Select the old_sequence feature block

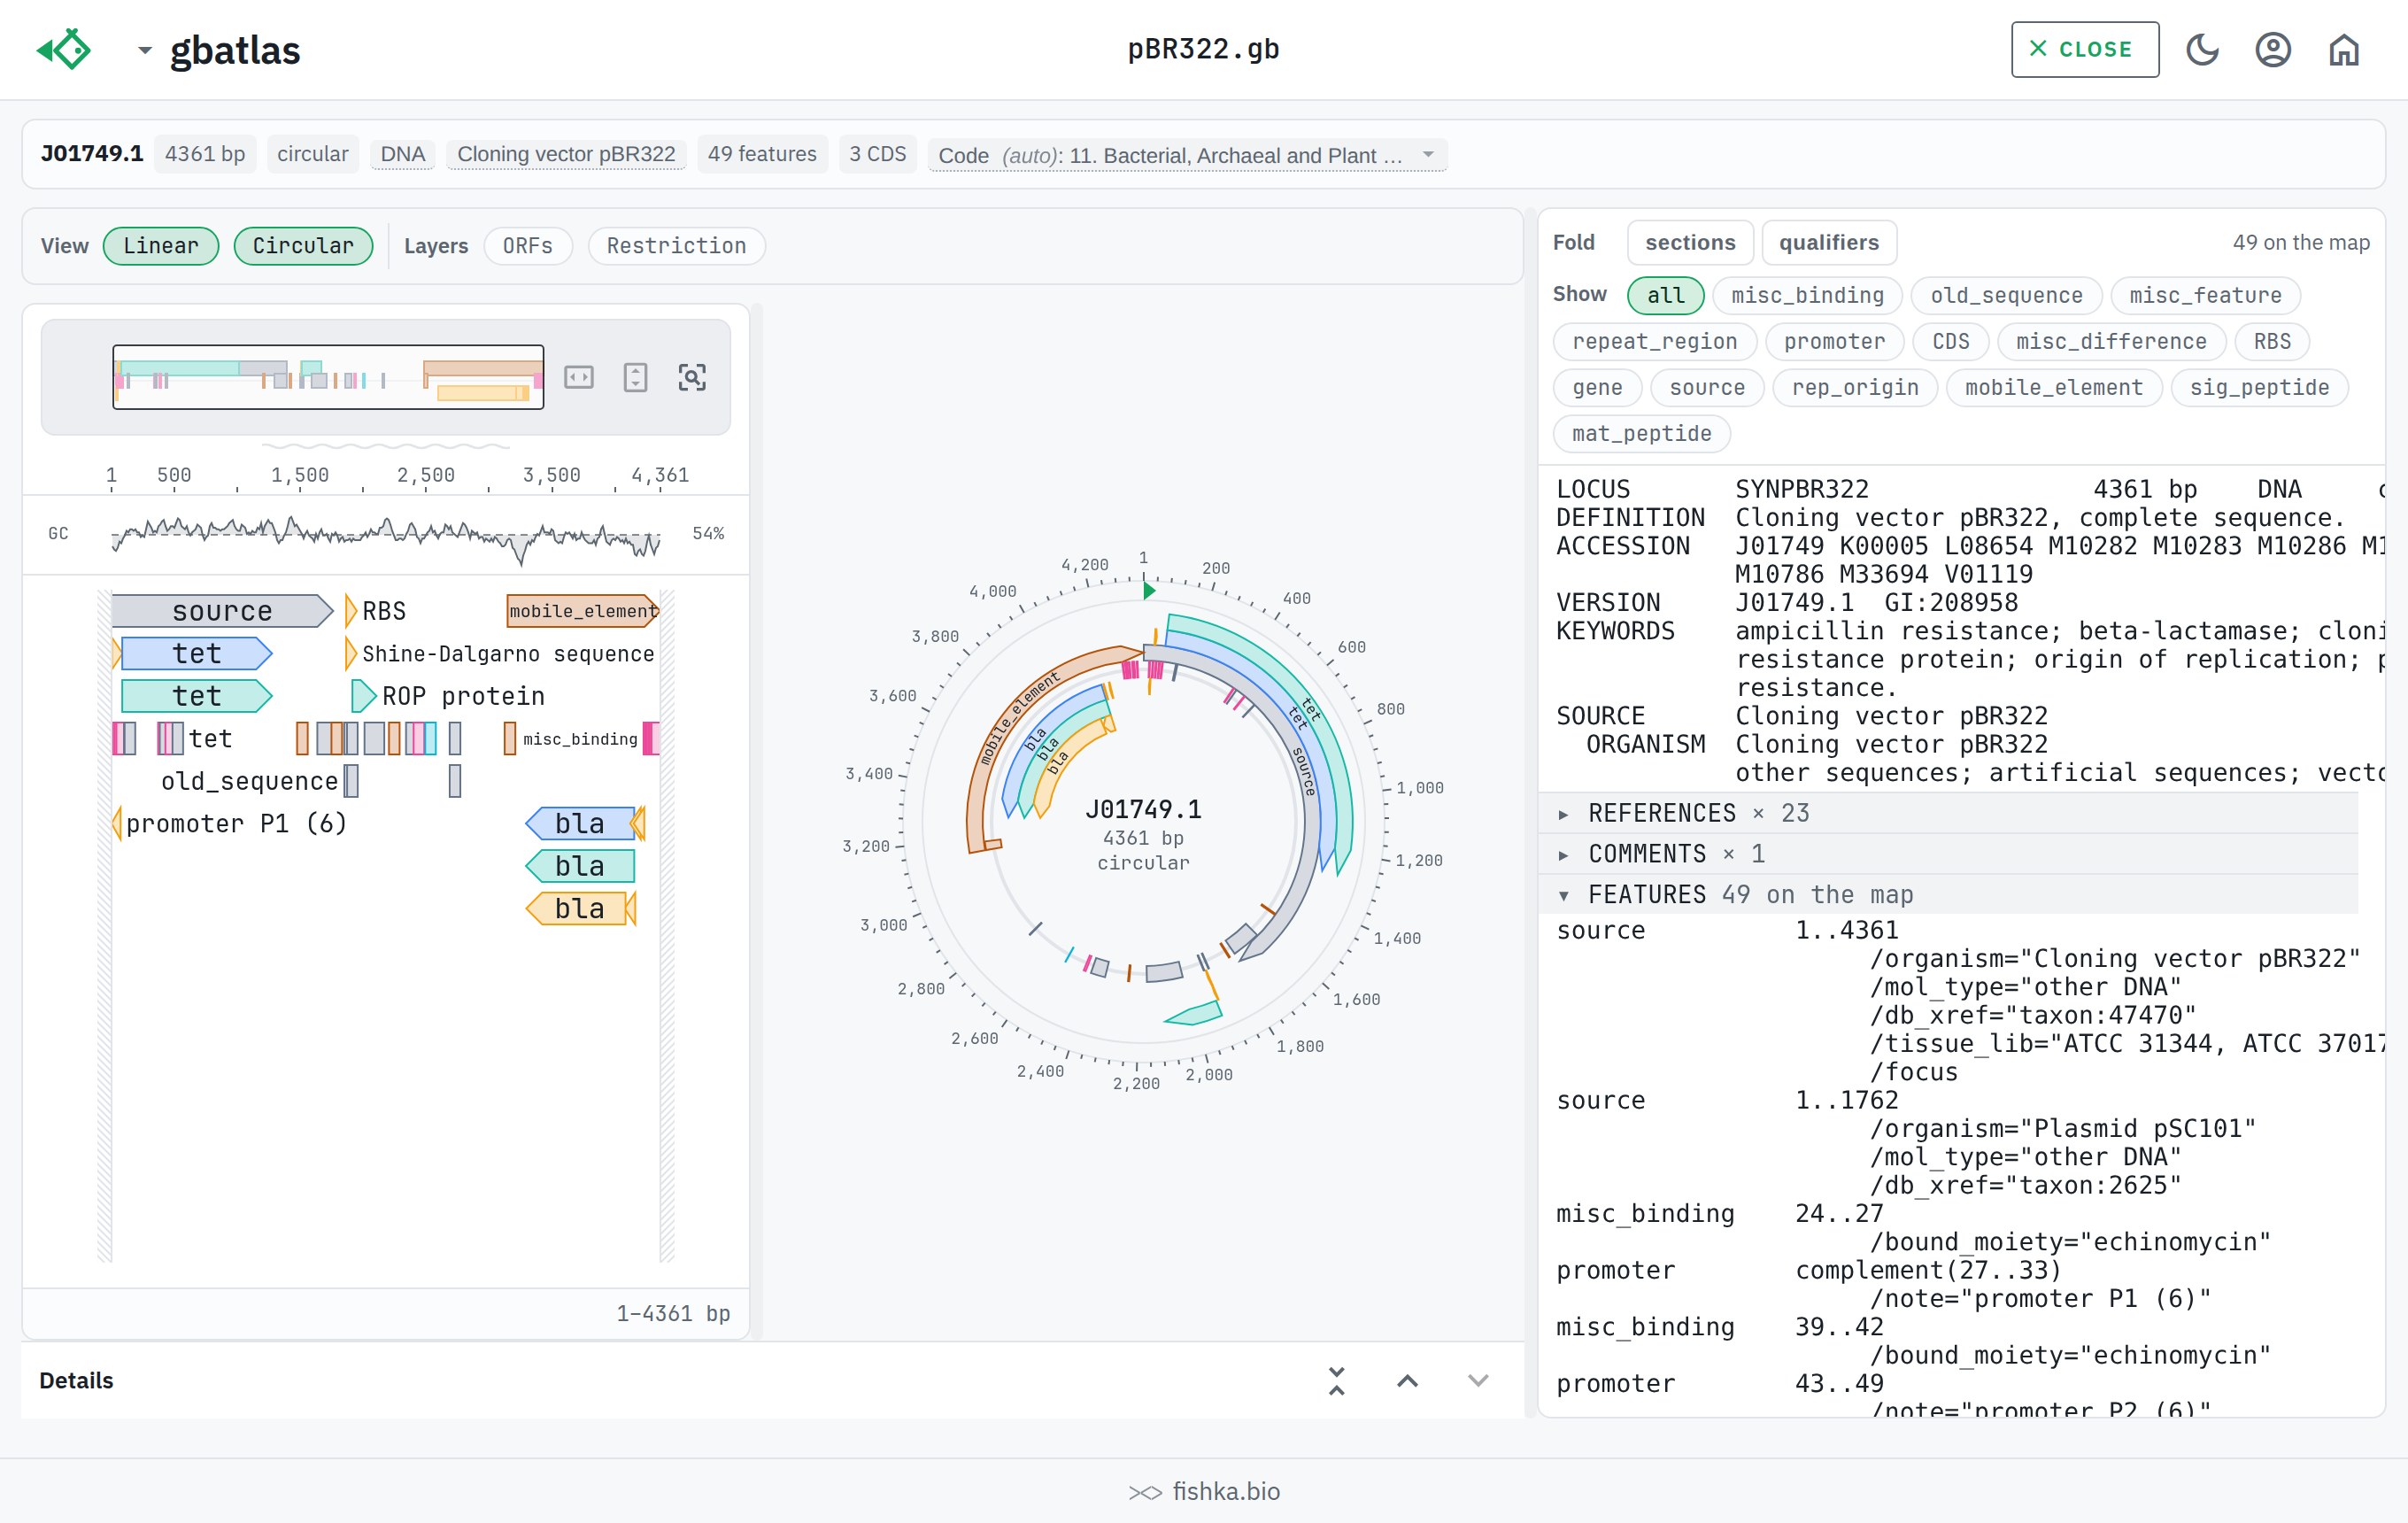(x=351, y=781)
